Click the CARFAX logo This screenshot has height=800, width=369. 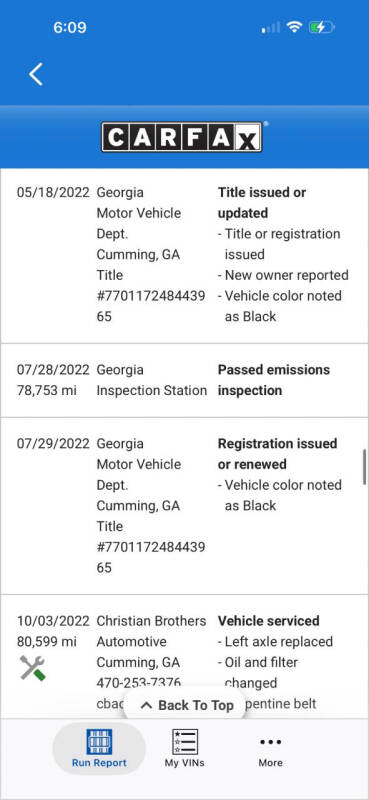tap(182, 137)
